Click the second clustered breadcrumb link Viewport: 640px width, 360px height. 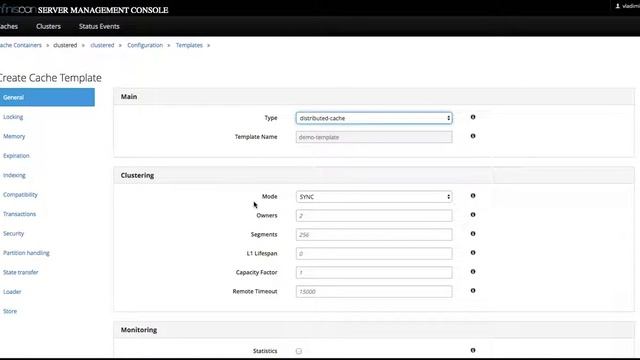[x=102, y=45]
